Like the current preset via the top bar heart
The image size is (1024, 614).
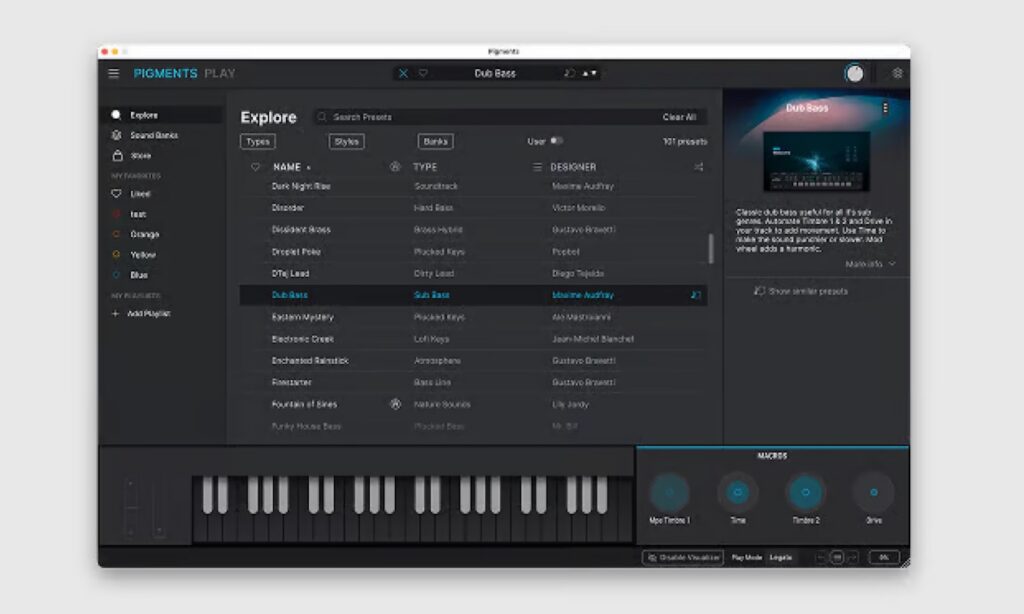[x=423, y=73]
